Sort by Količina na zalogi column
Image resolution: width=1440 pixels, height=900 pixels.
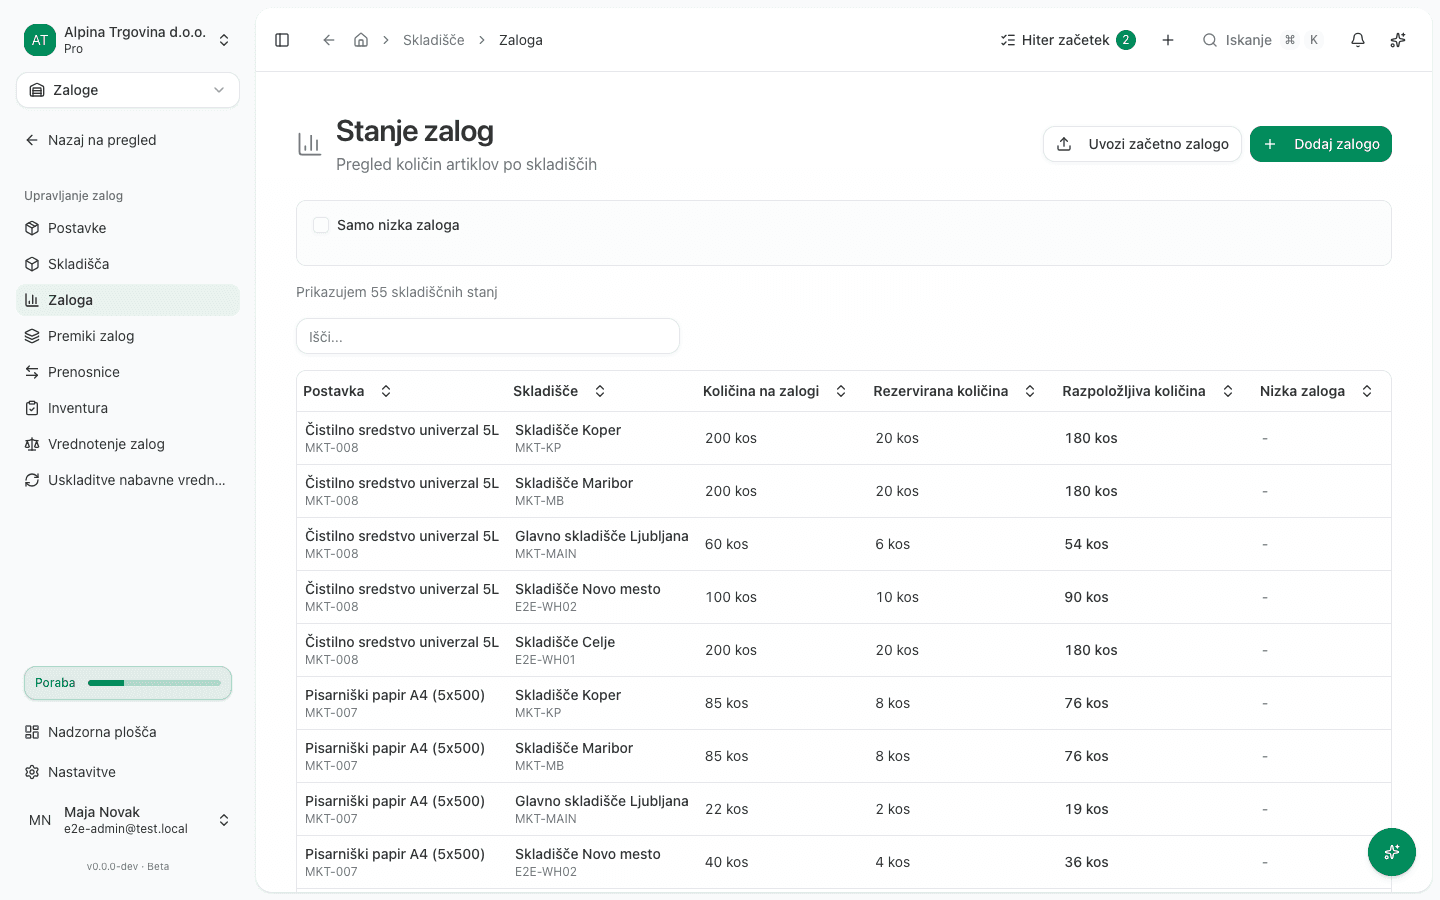[x=775, y=391]
